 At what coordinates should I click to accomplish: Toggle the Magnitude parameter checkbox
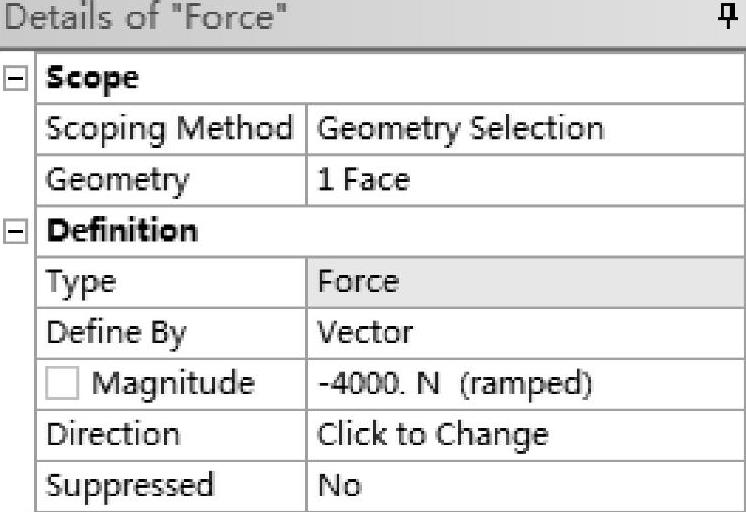pyautogui.click(x=65, y=385)
